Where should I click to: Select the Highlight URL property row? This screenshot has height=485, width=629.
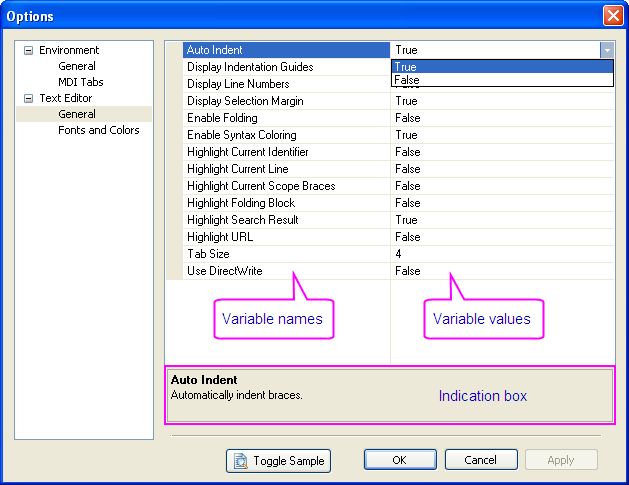coord(286,237)
